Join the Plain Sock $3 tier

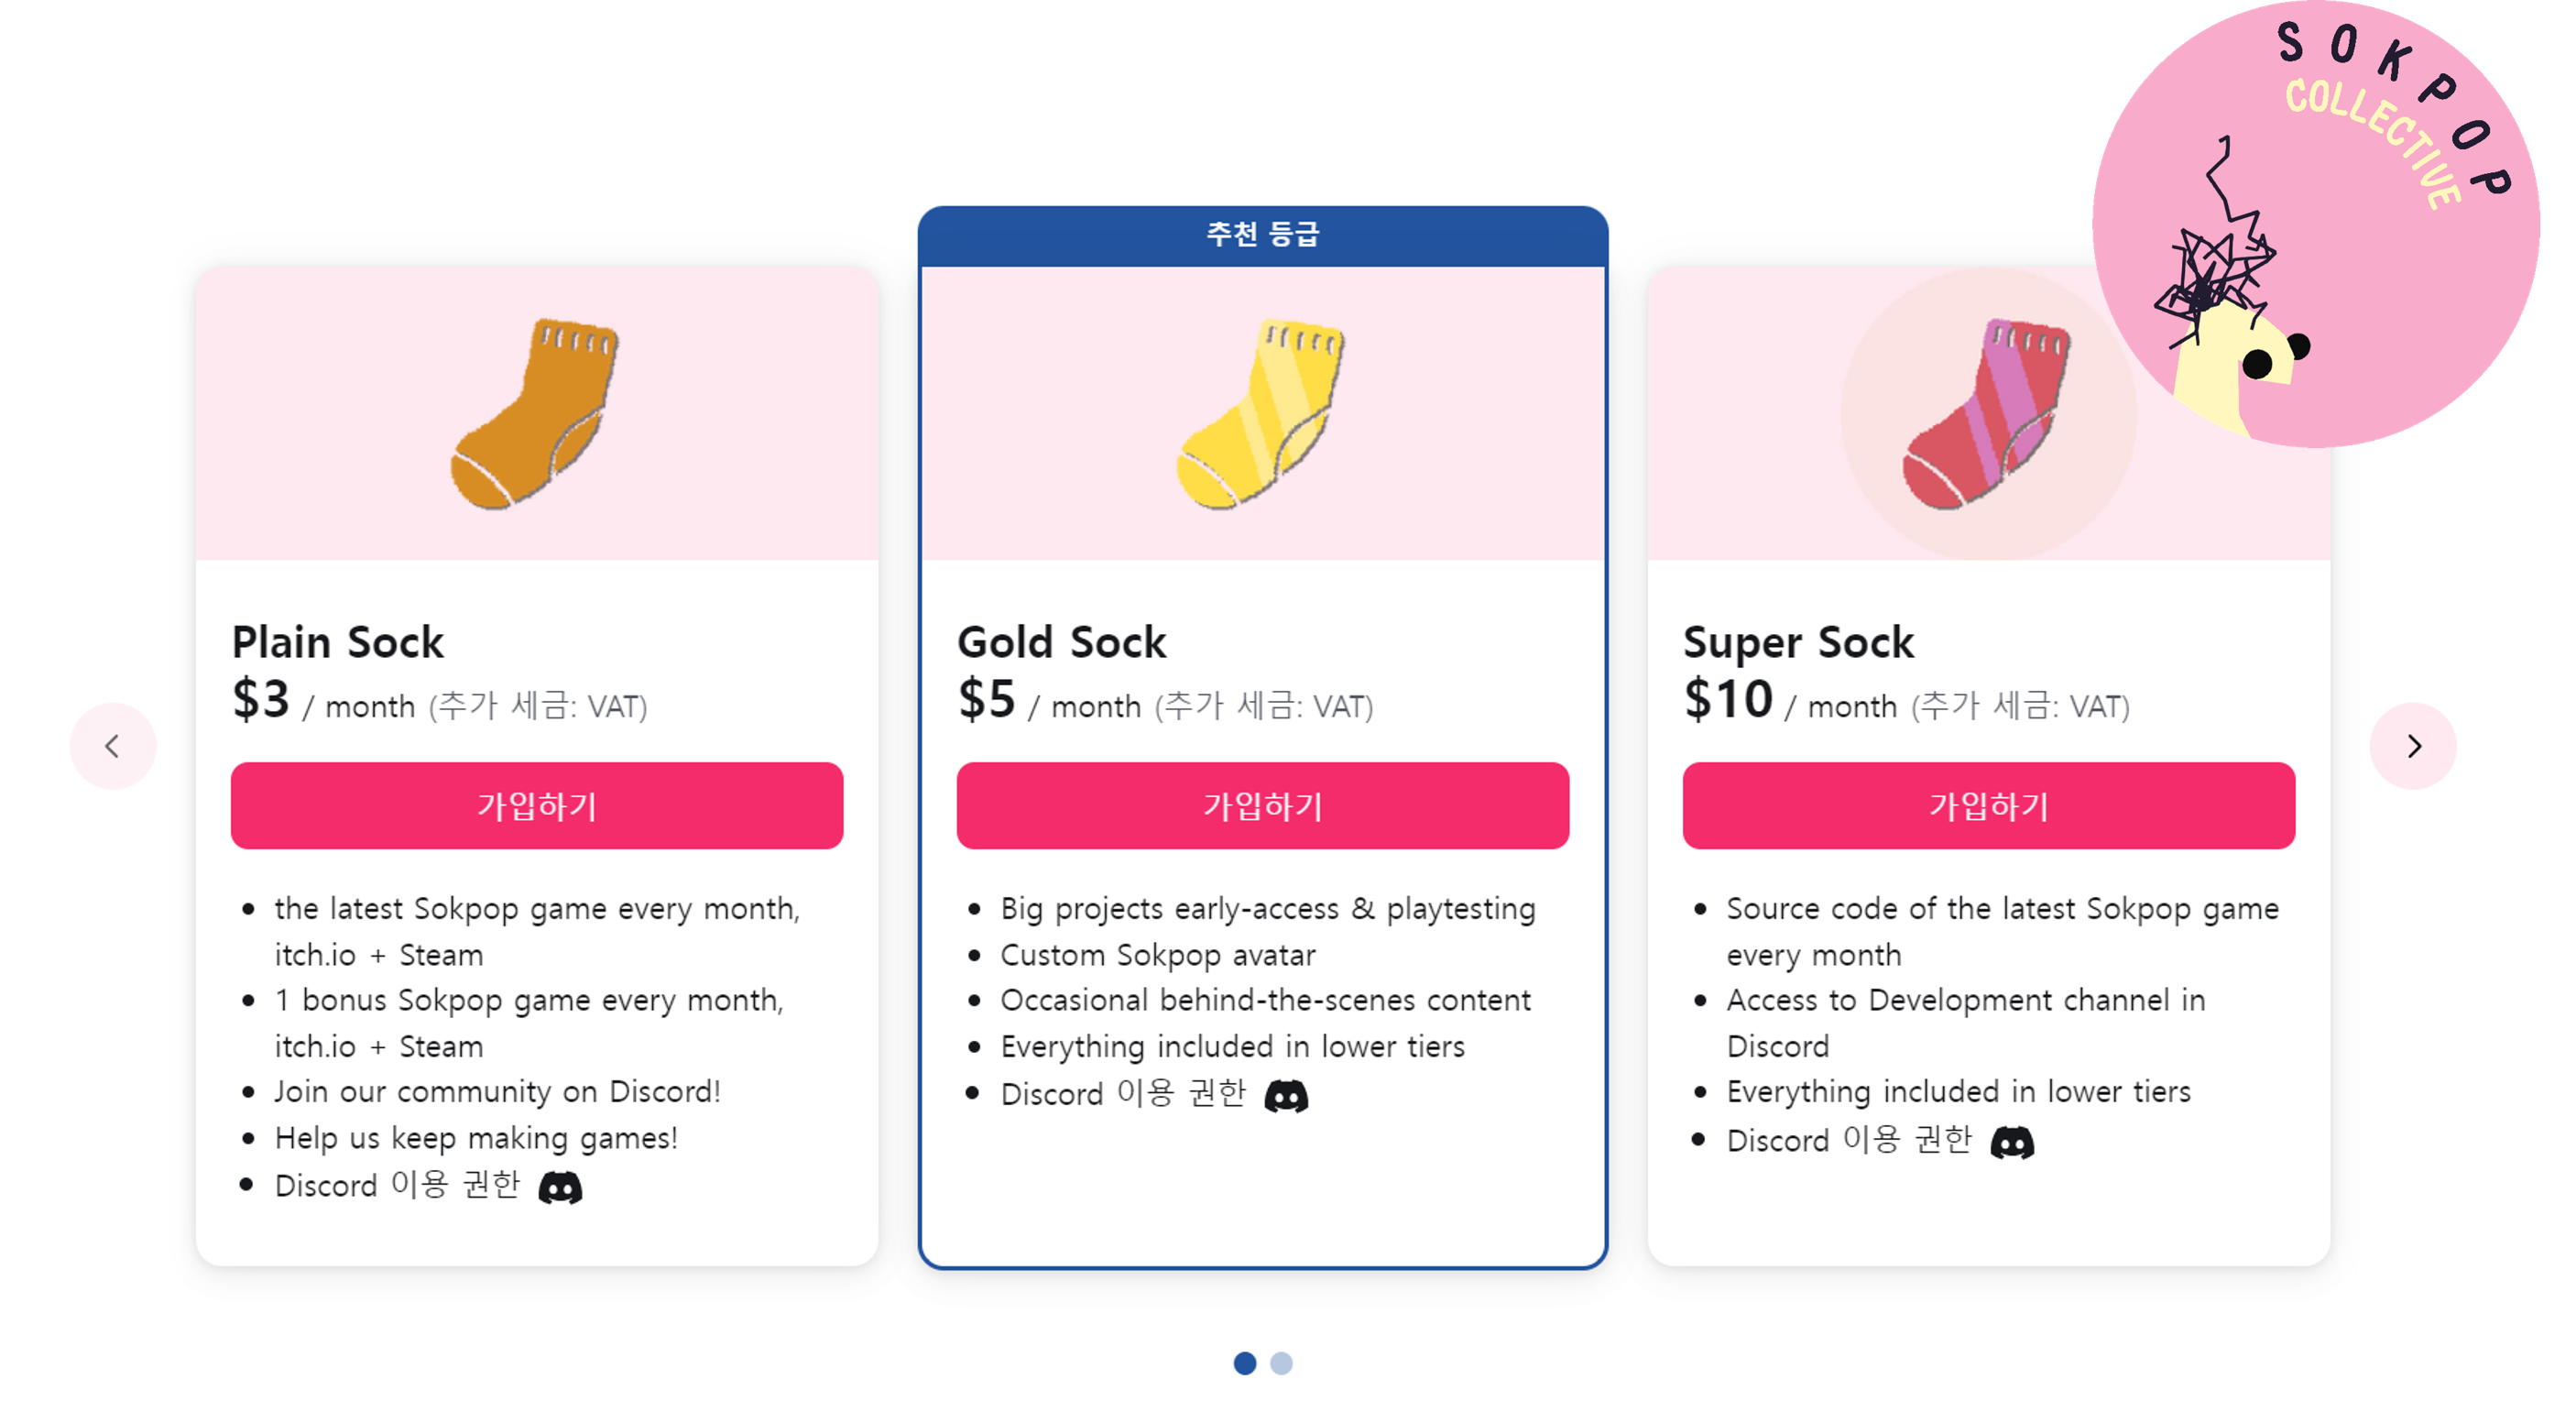pos(537,806)
